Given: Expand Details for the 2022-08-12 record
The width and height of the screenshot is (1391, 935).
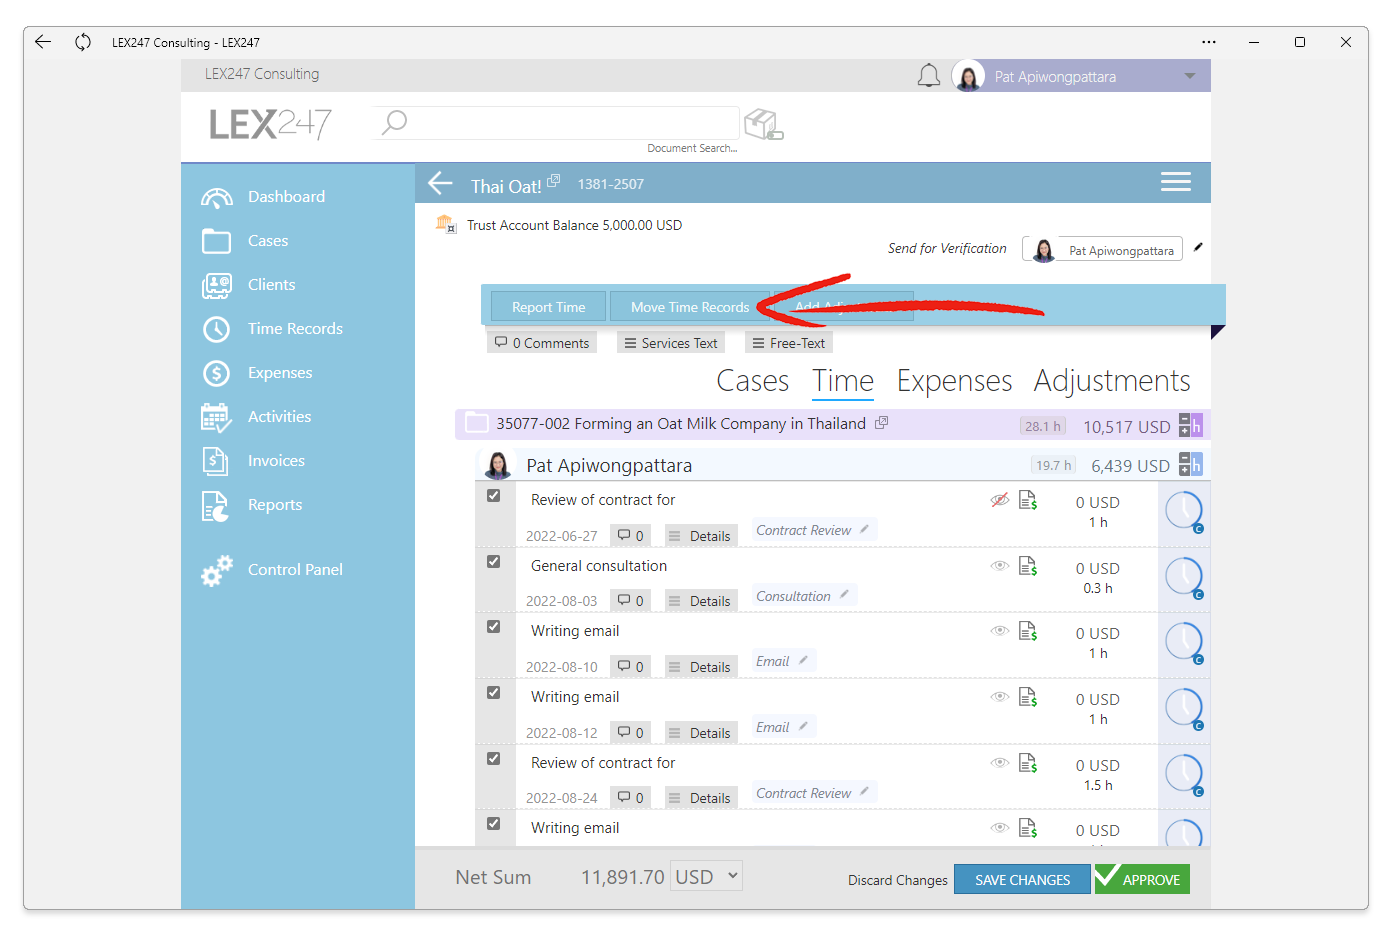Looking at the screenshot, I should (x=700, y=733).
